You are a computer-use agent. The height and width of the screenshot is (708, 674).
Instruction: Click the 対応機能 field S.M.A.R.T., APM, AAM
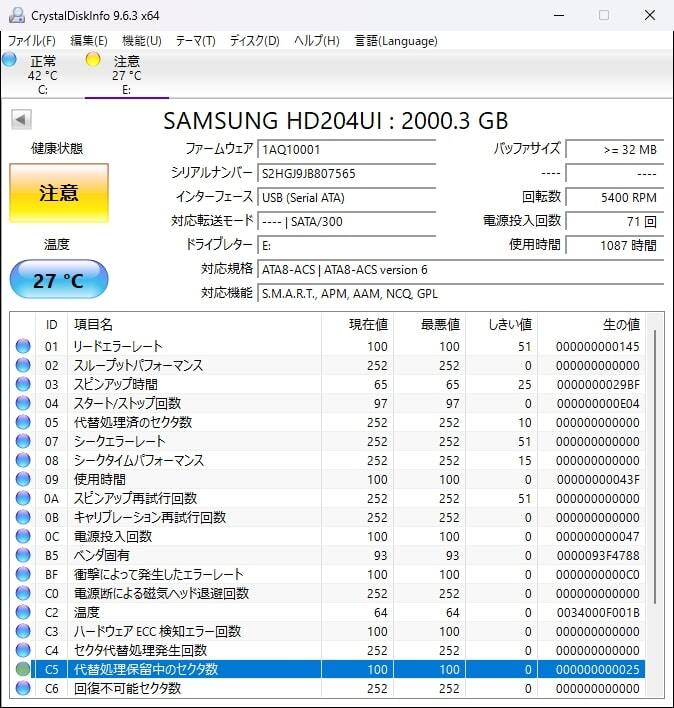(x=460, y=293)
